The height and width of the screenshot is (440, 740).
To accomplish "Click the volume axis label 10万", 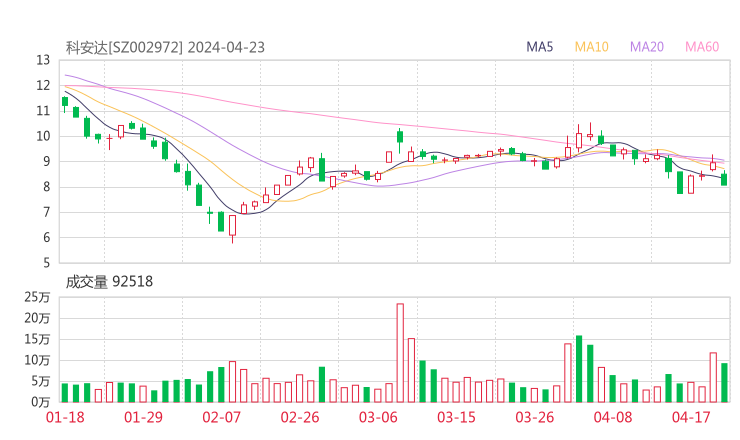I will click(x=37, y=360).
